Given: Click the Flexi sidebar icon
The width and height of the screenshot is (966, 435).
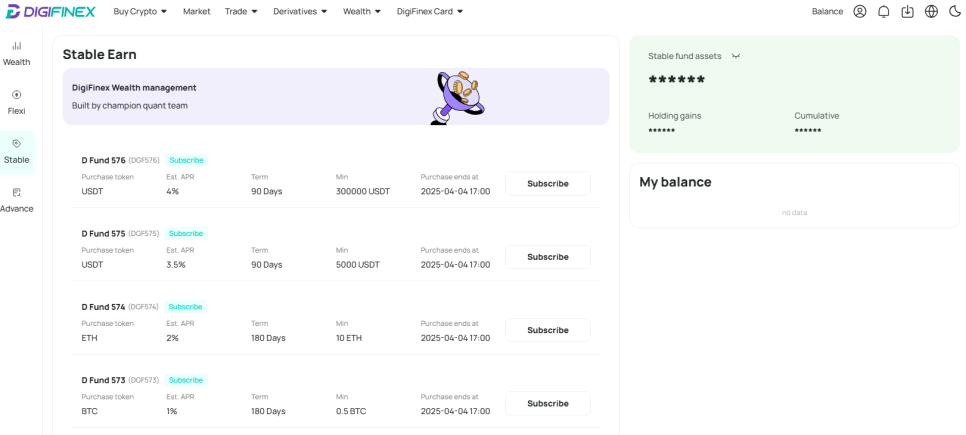Looking at the screenshot, I should pos(17,94).
